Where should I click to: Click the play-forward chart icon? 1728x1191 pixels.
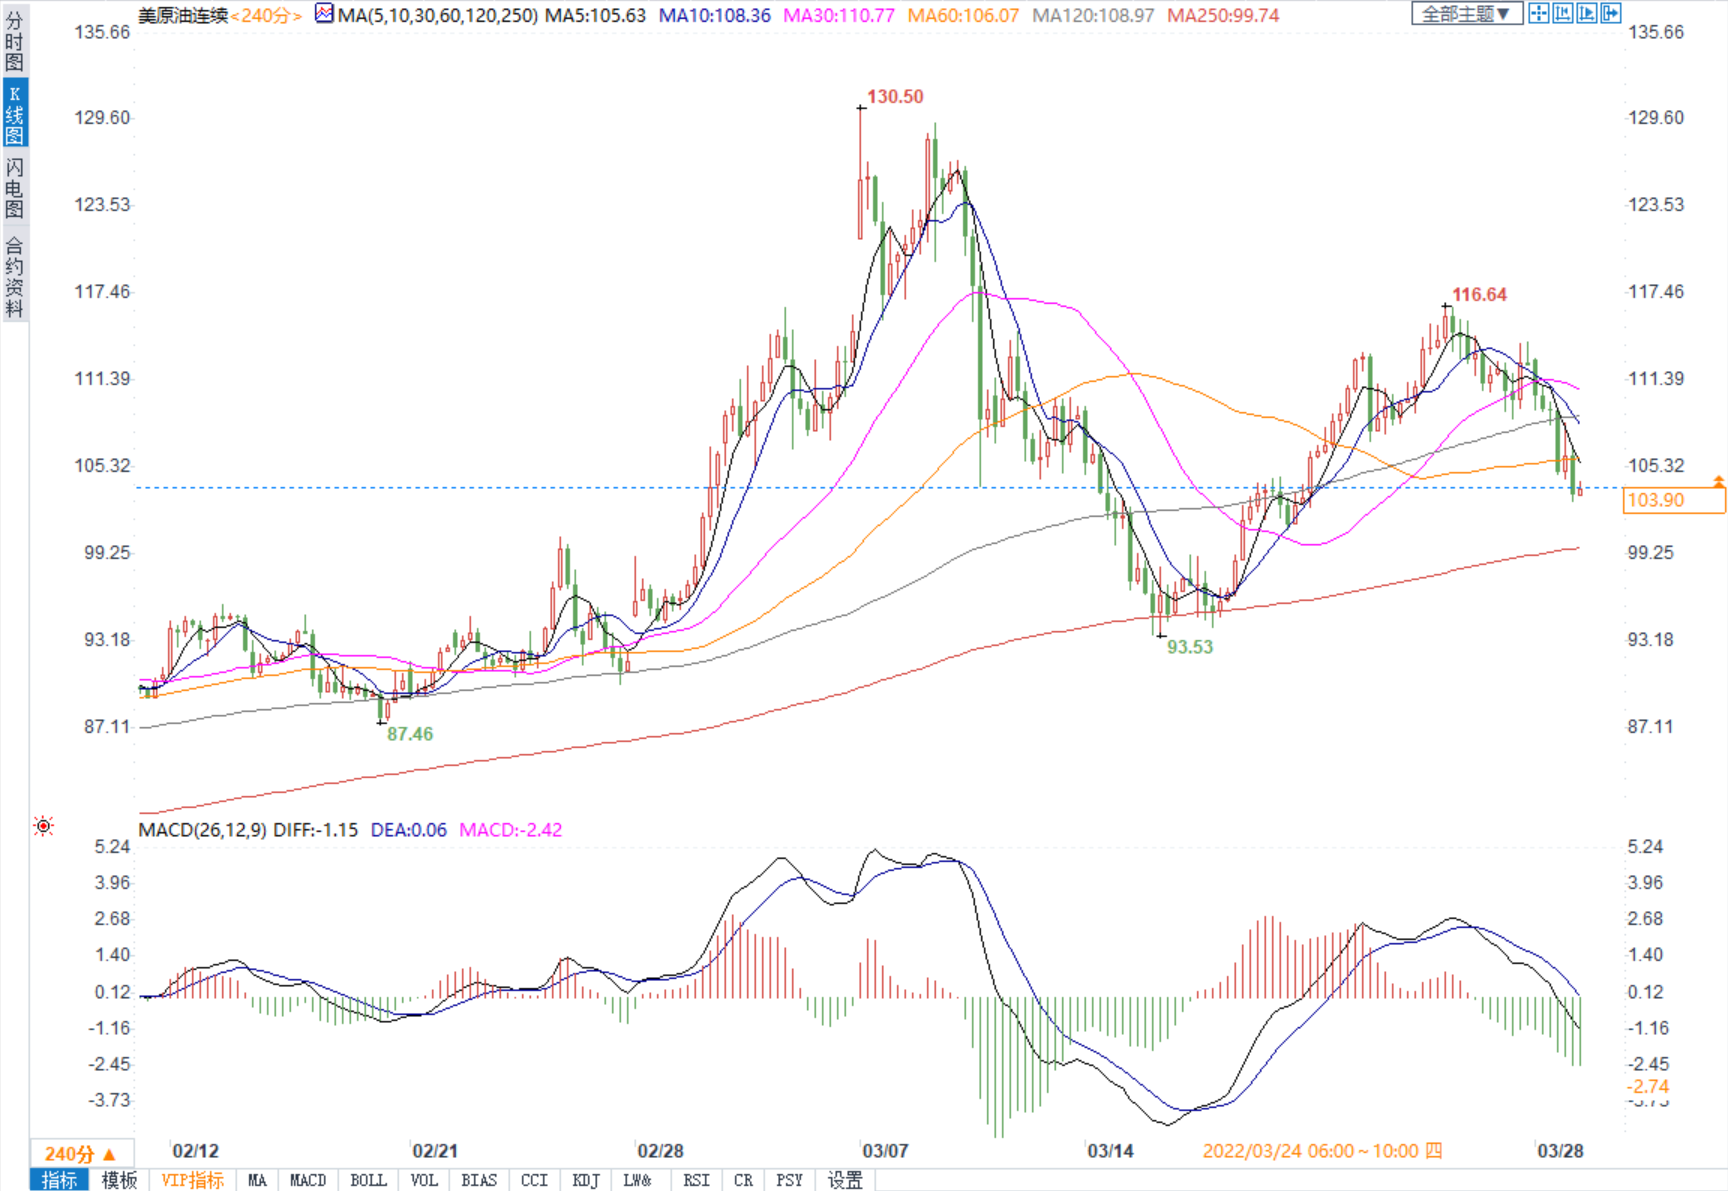pos(1586,13)
